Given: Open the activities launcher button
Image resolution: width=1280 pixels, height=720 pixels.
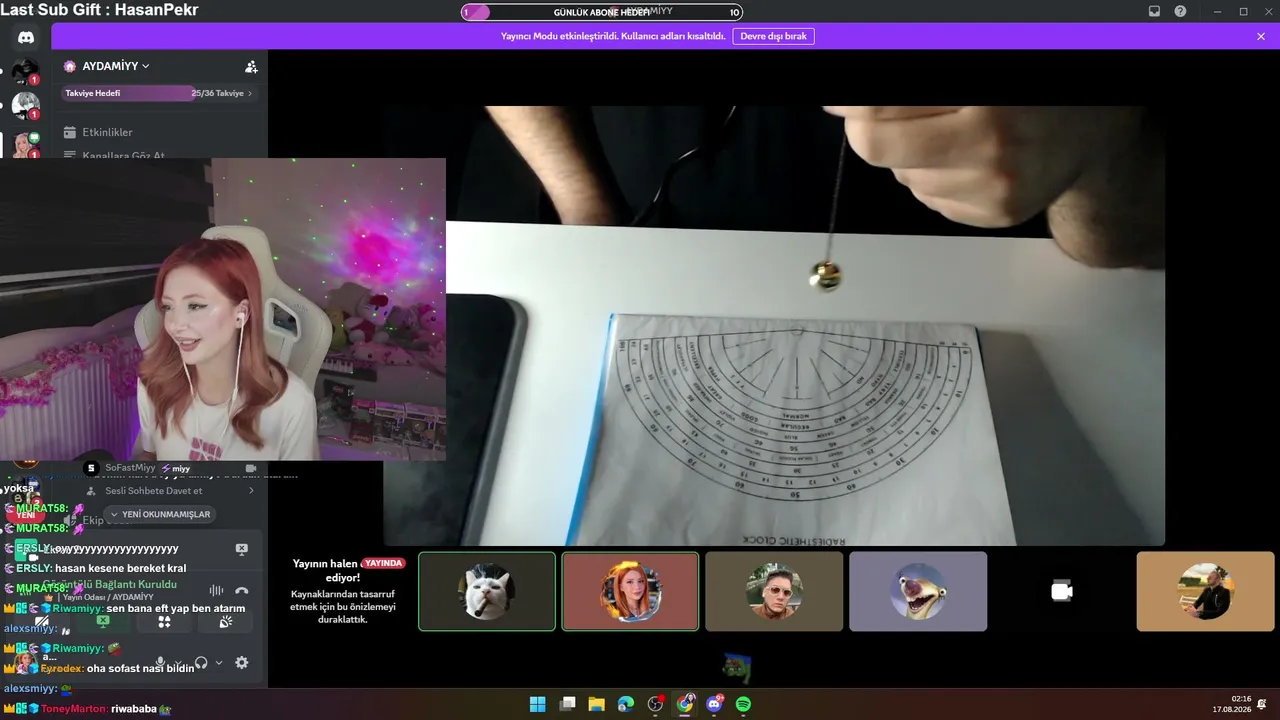Looking at the screenshot, I should point(164,621).
